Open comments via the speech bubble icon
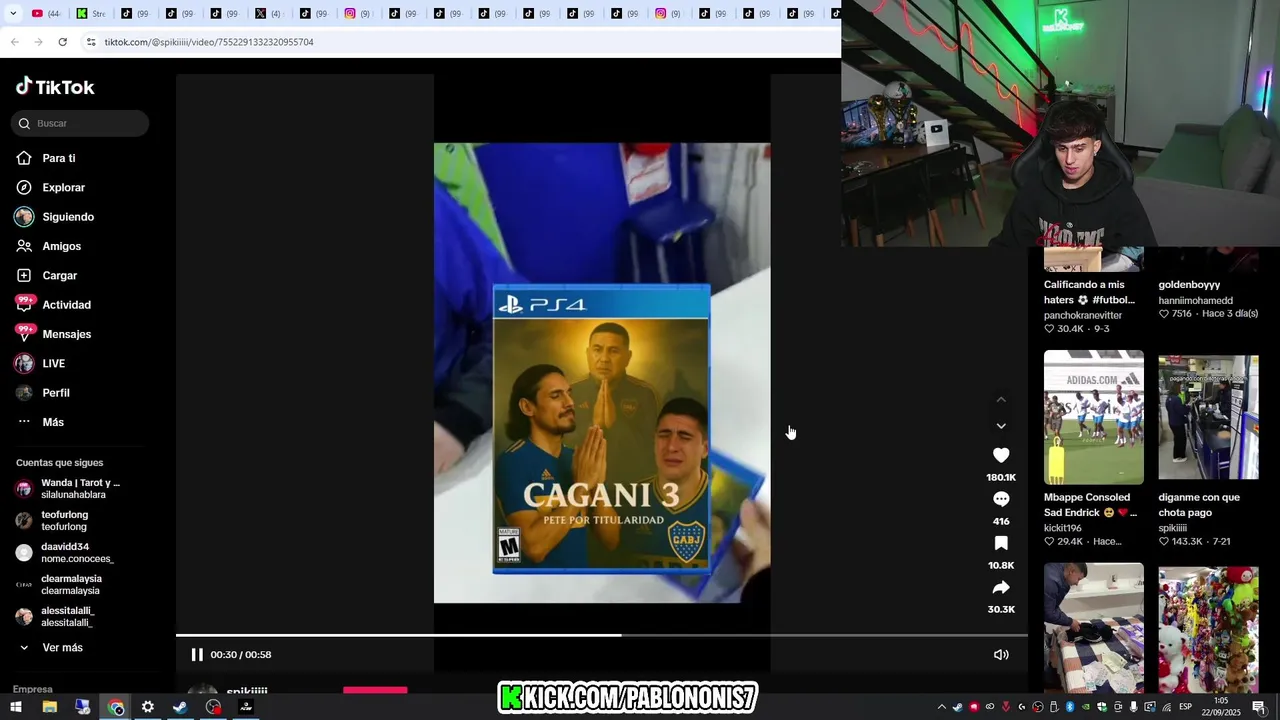 (1001, 499)
